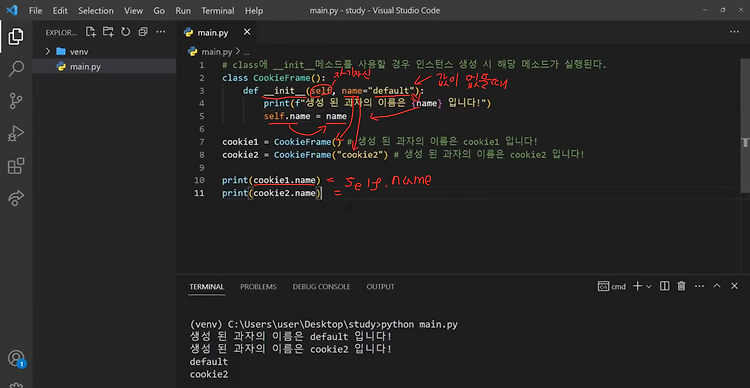Click 'print(cookie1.name)' on line 10
Viewport: 750px width, 388px height.
tap(271, 180)
